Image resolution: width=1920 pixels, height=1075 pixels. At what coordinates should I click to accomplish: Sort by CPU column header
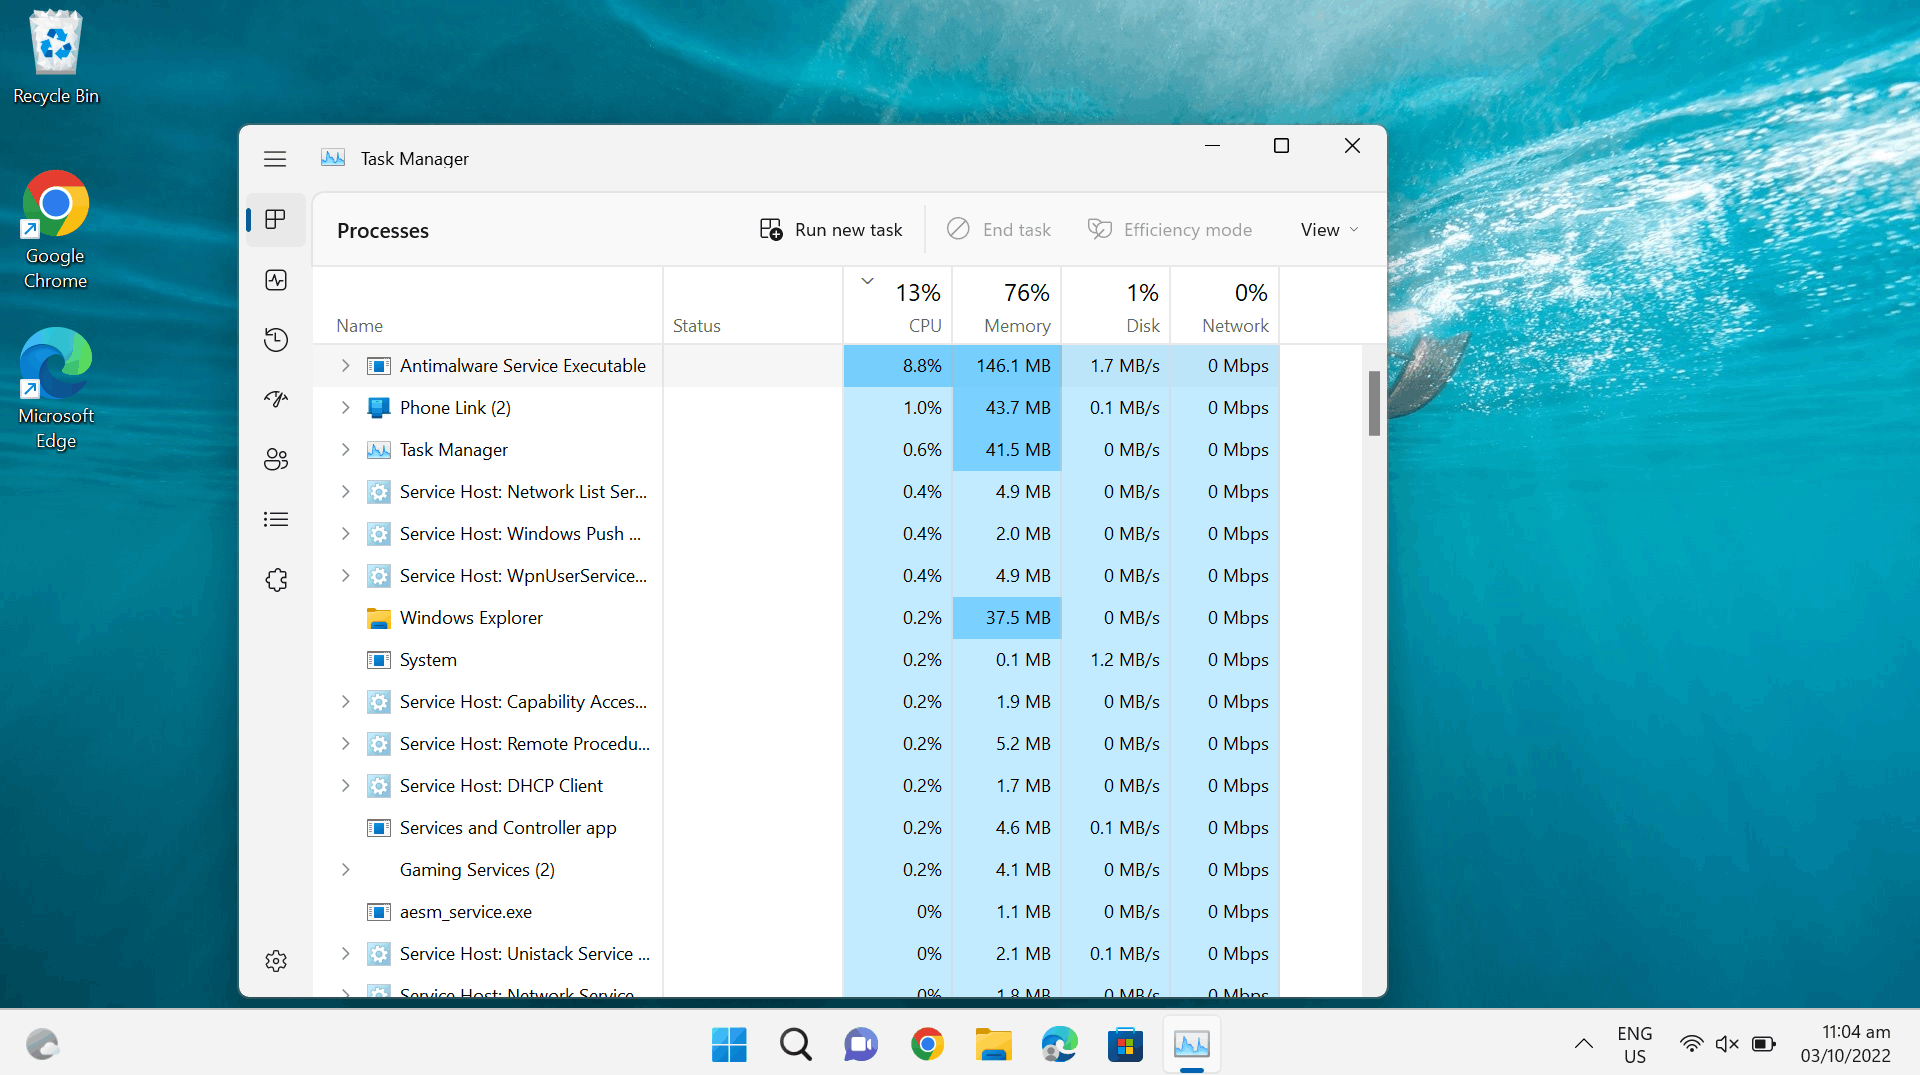(898, 306)
